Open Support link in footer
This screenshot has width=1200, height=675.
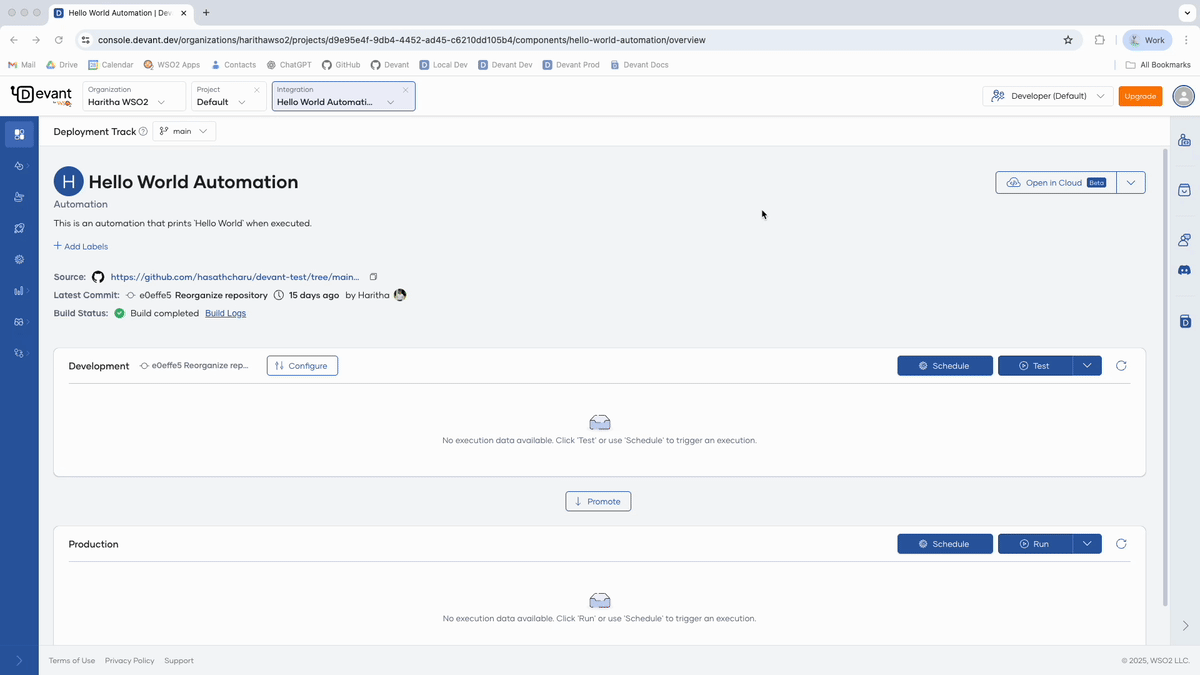pyautogui.click(x=179, y=661)
